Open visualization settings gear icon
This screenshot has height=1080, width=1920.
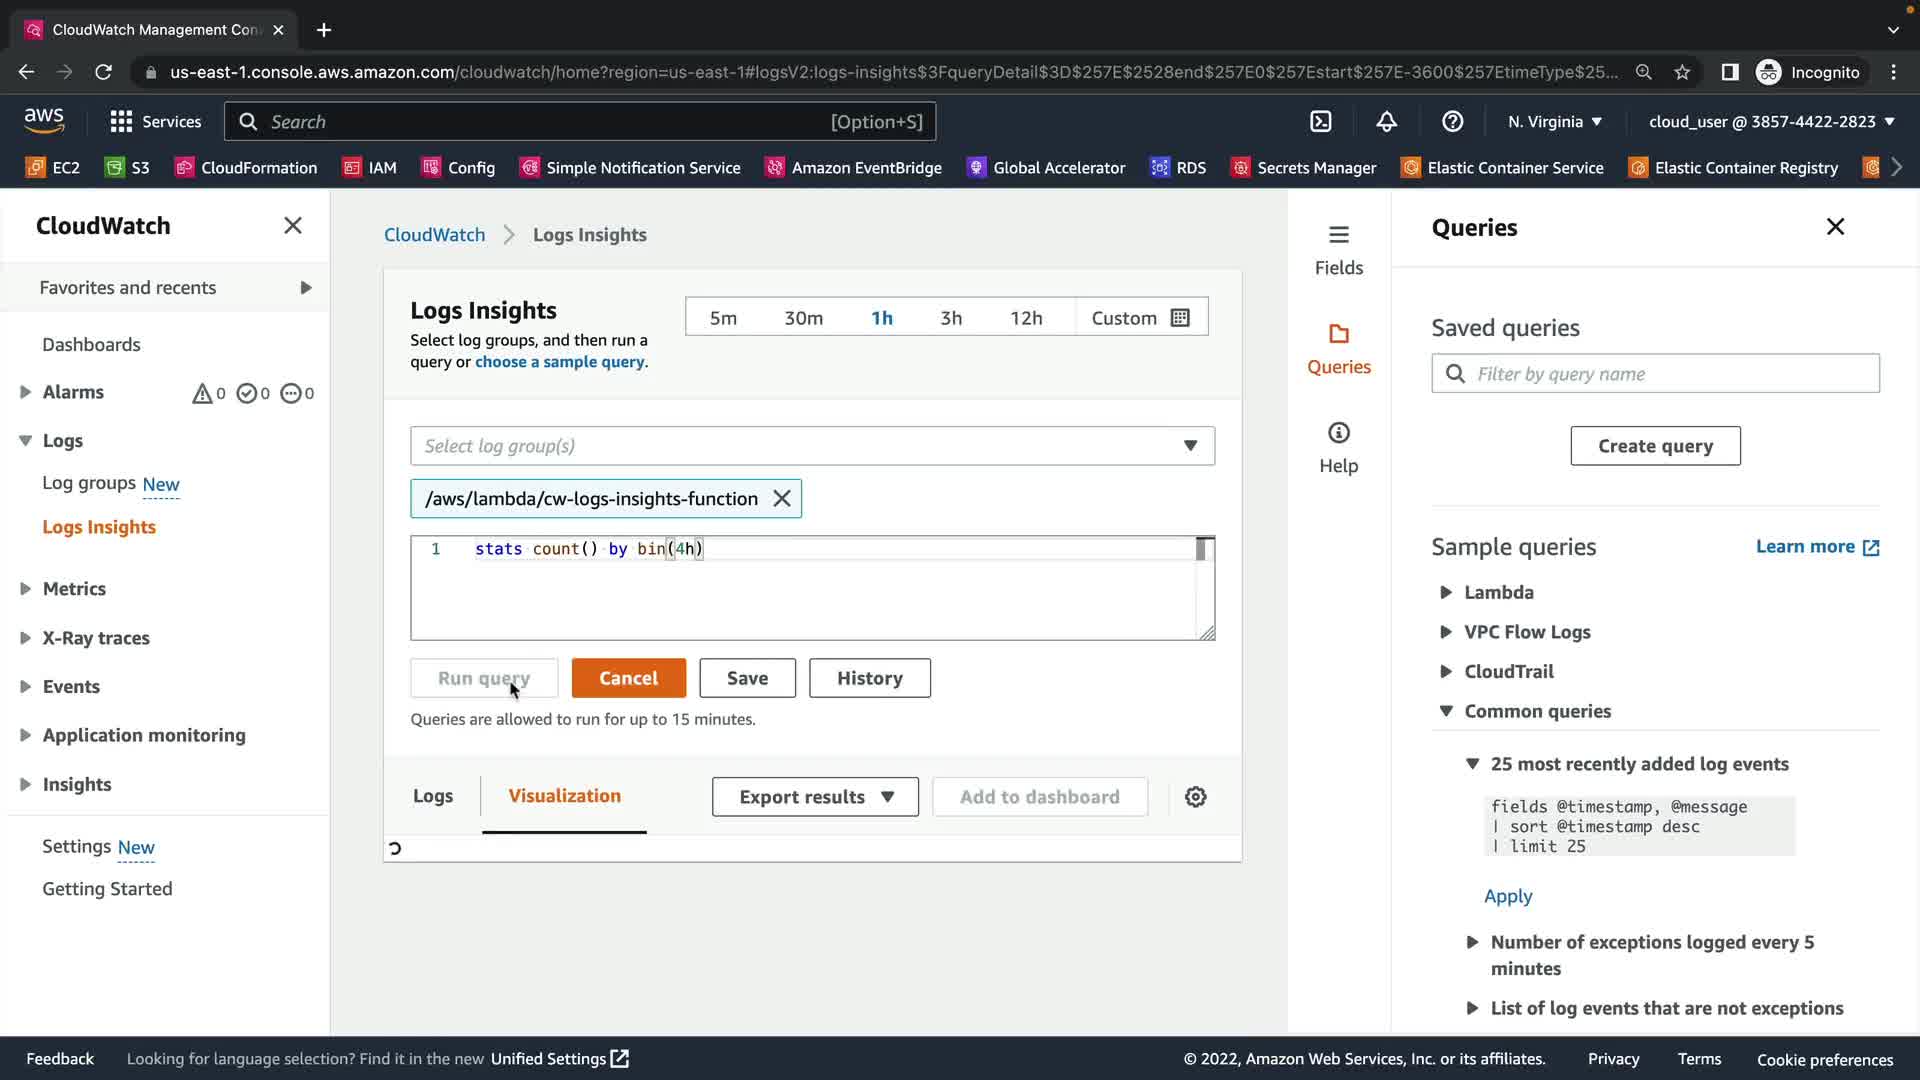pyautogui.click(x=1195, y=797)
